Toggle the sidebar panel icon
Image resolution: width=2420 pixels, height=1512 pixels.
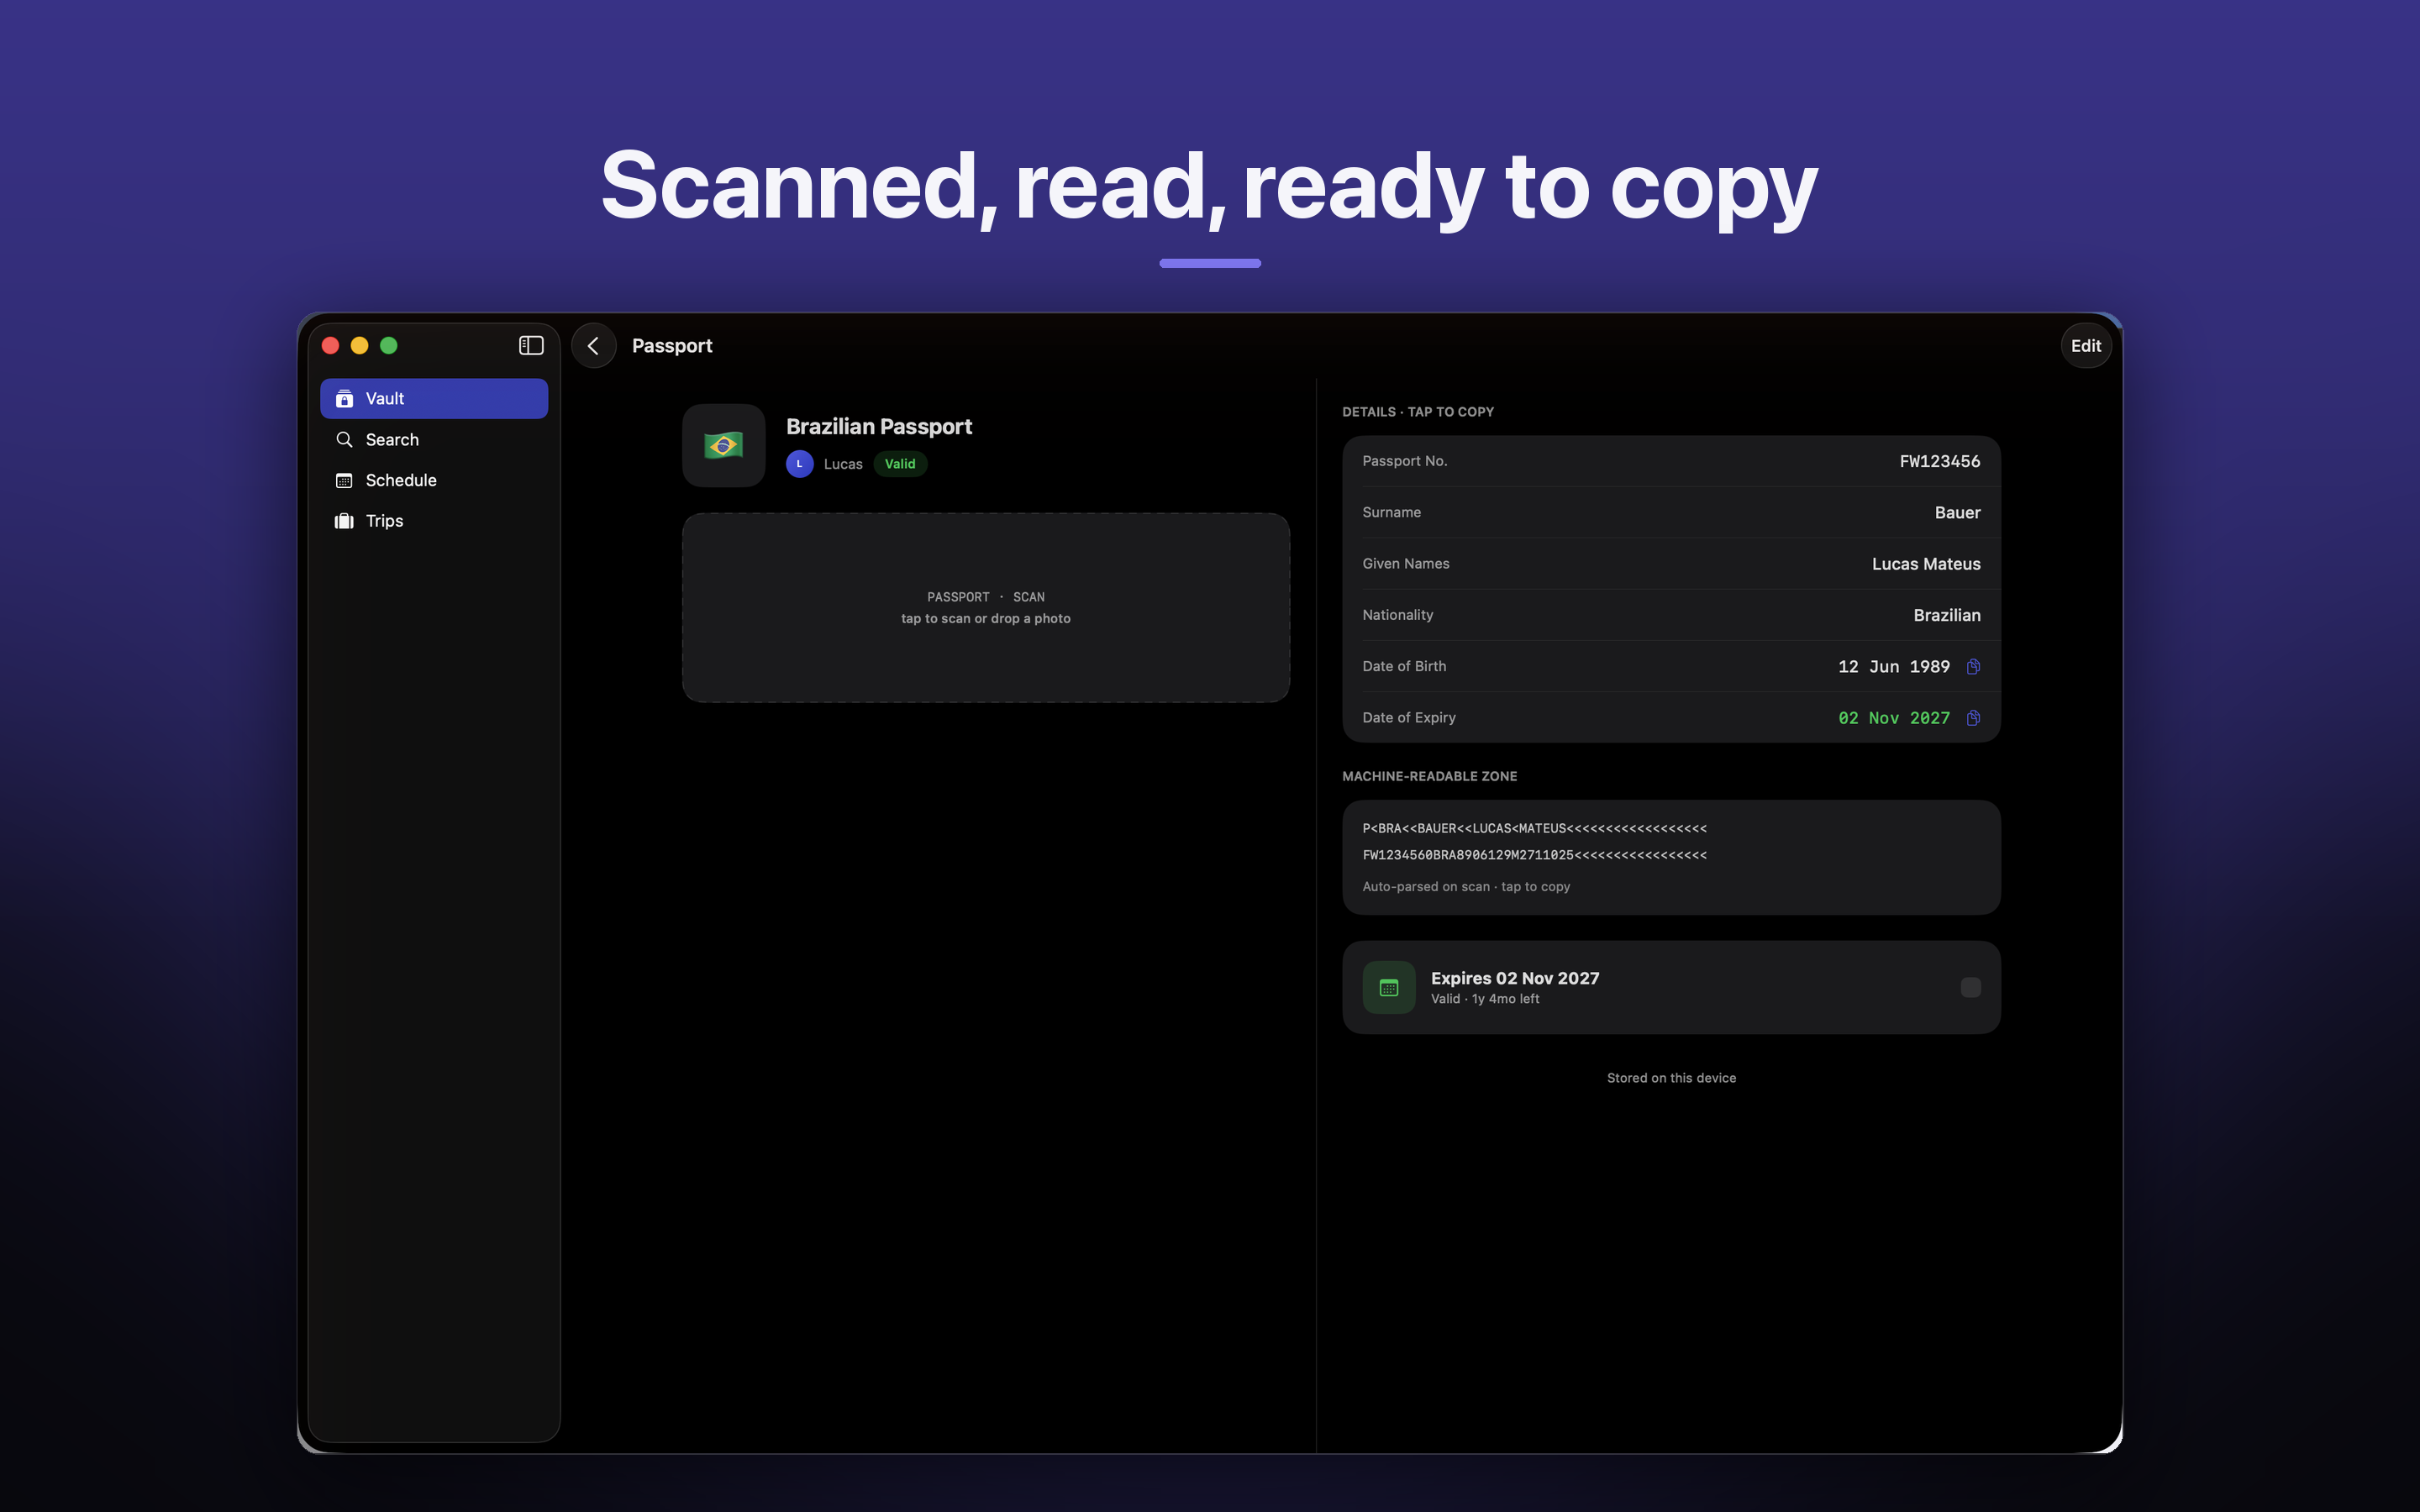(531, 345)
